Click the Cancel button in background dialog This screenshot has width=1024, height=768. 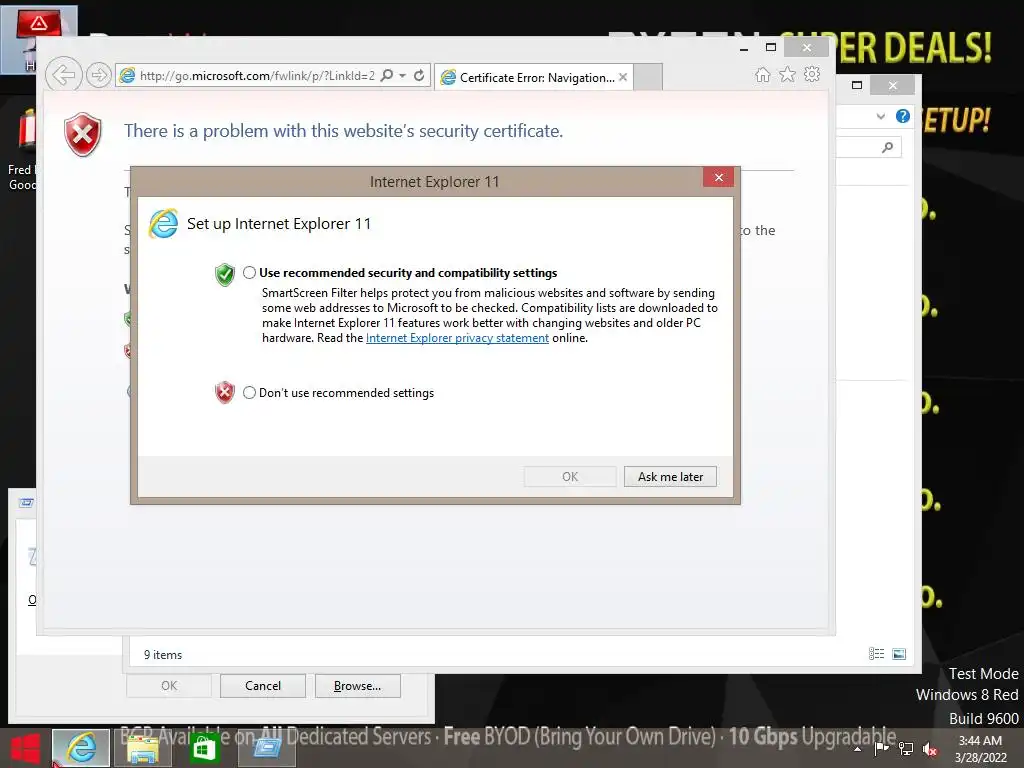pos(263,686)
